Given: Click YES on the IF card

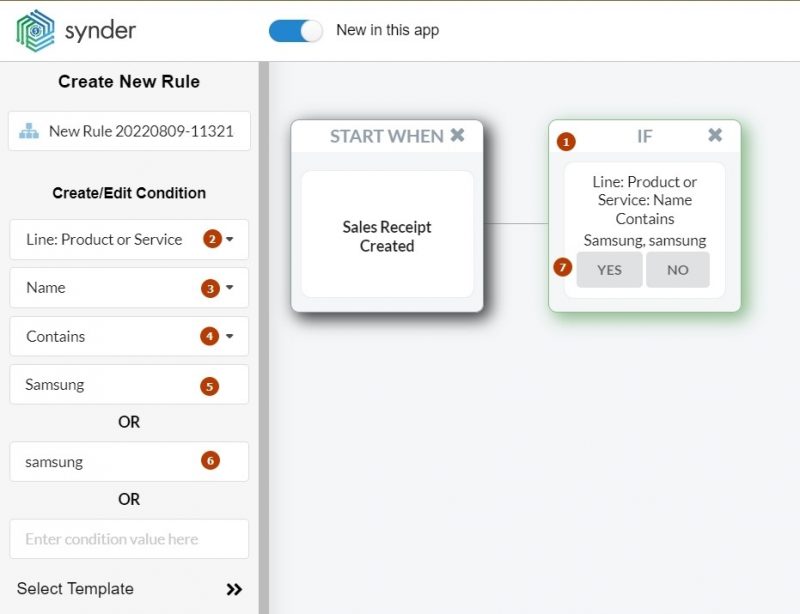Looking at the screenshot, I should [609, 269].
